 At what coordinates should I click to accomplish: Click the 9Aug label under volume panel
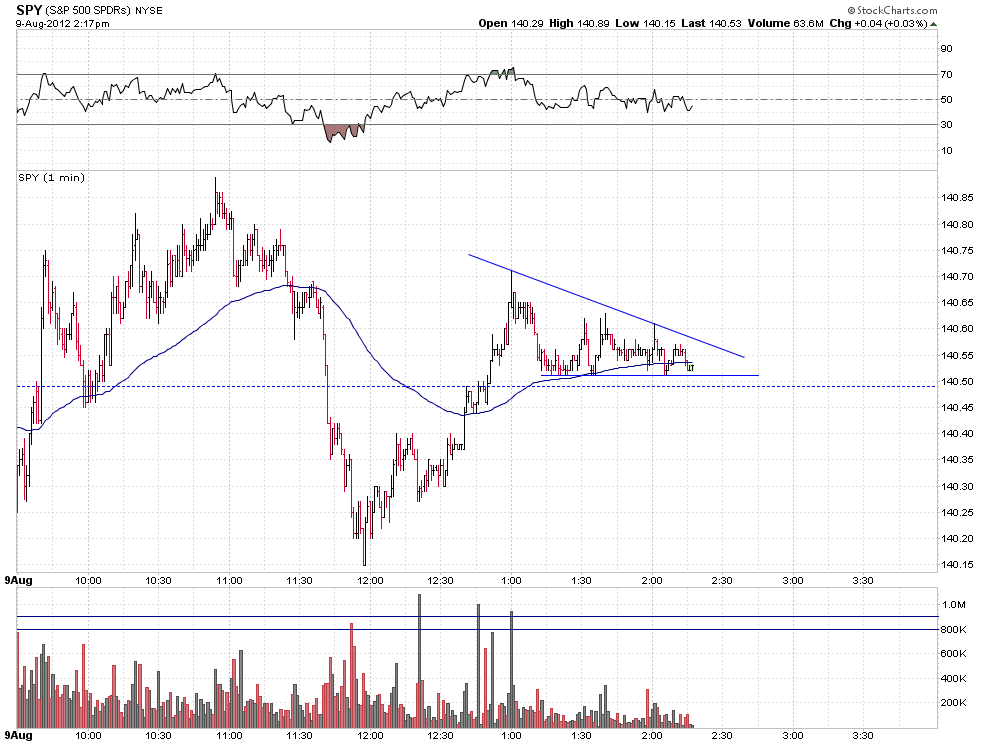[x=18, y=735]
